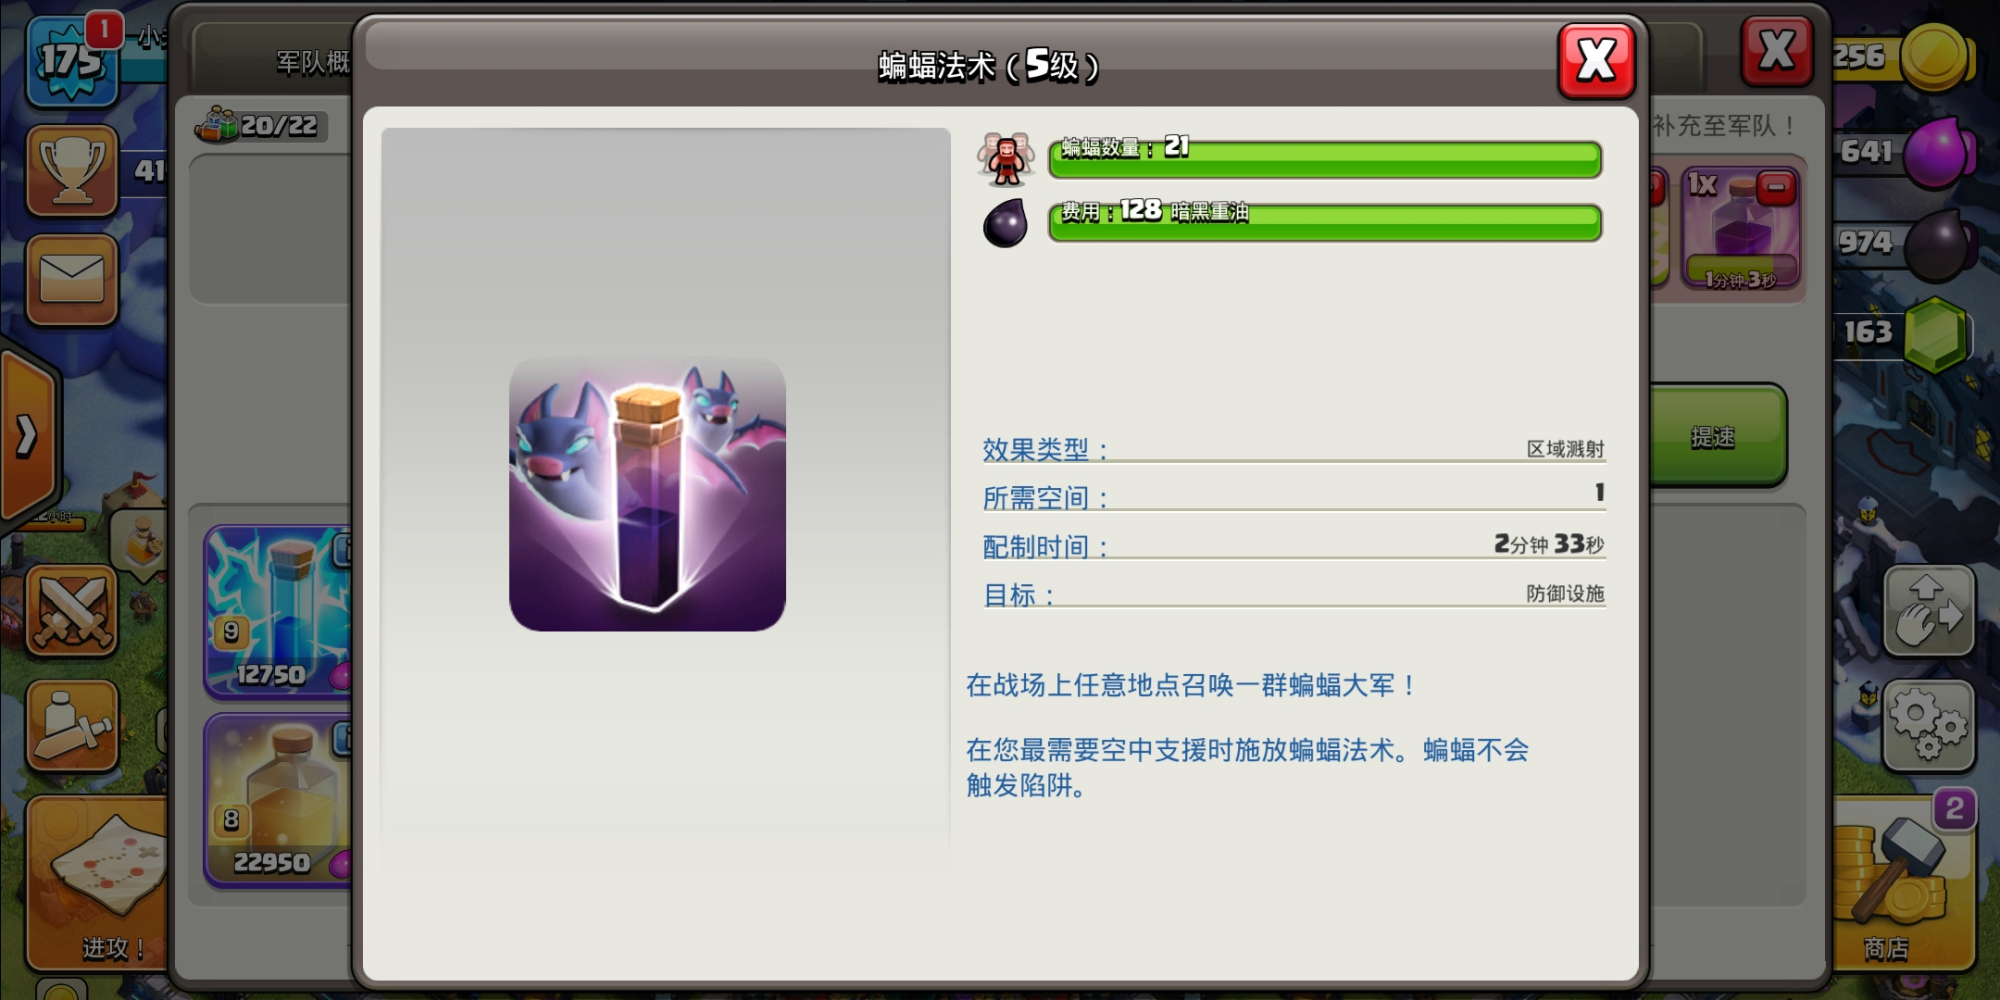Click the 目标 防御设施 value
The image size is (2000, 1000).
pyautogui.click(x=1565, y=593)
